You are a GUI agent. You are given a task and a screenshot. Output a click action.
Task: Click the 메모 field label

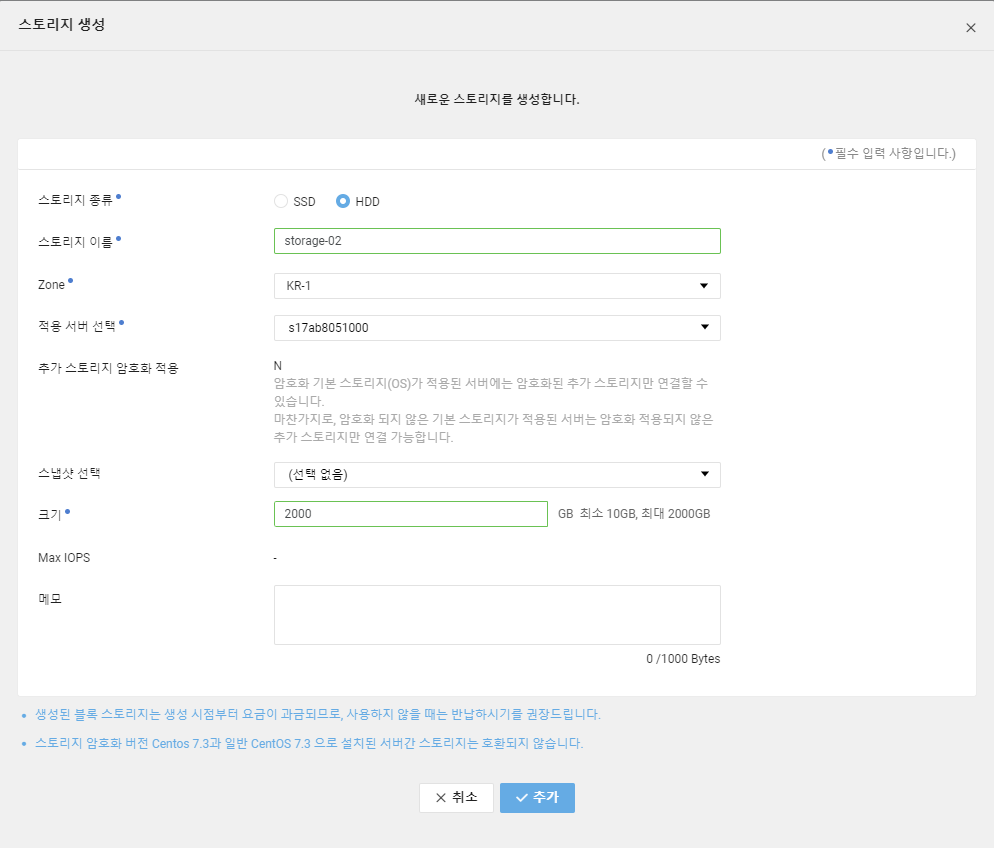pos(50,599)
